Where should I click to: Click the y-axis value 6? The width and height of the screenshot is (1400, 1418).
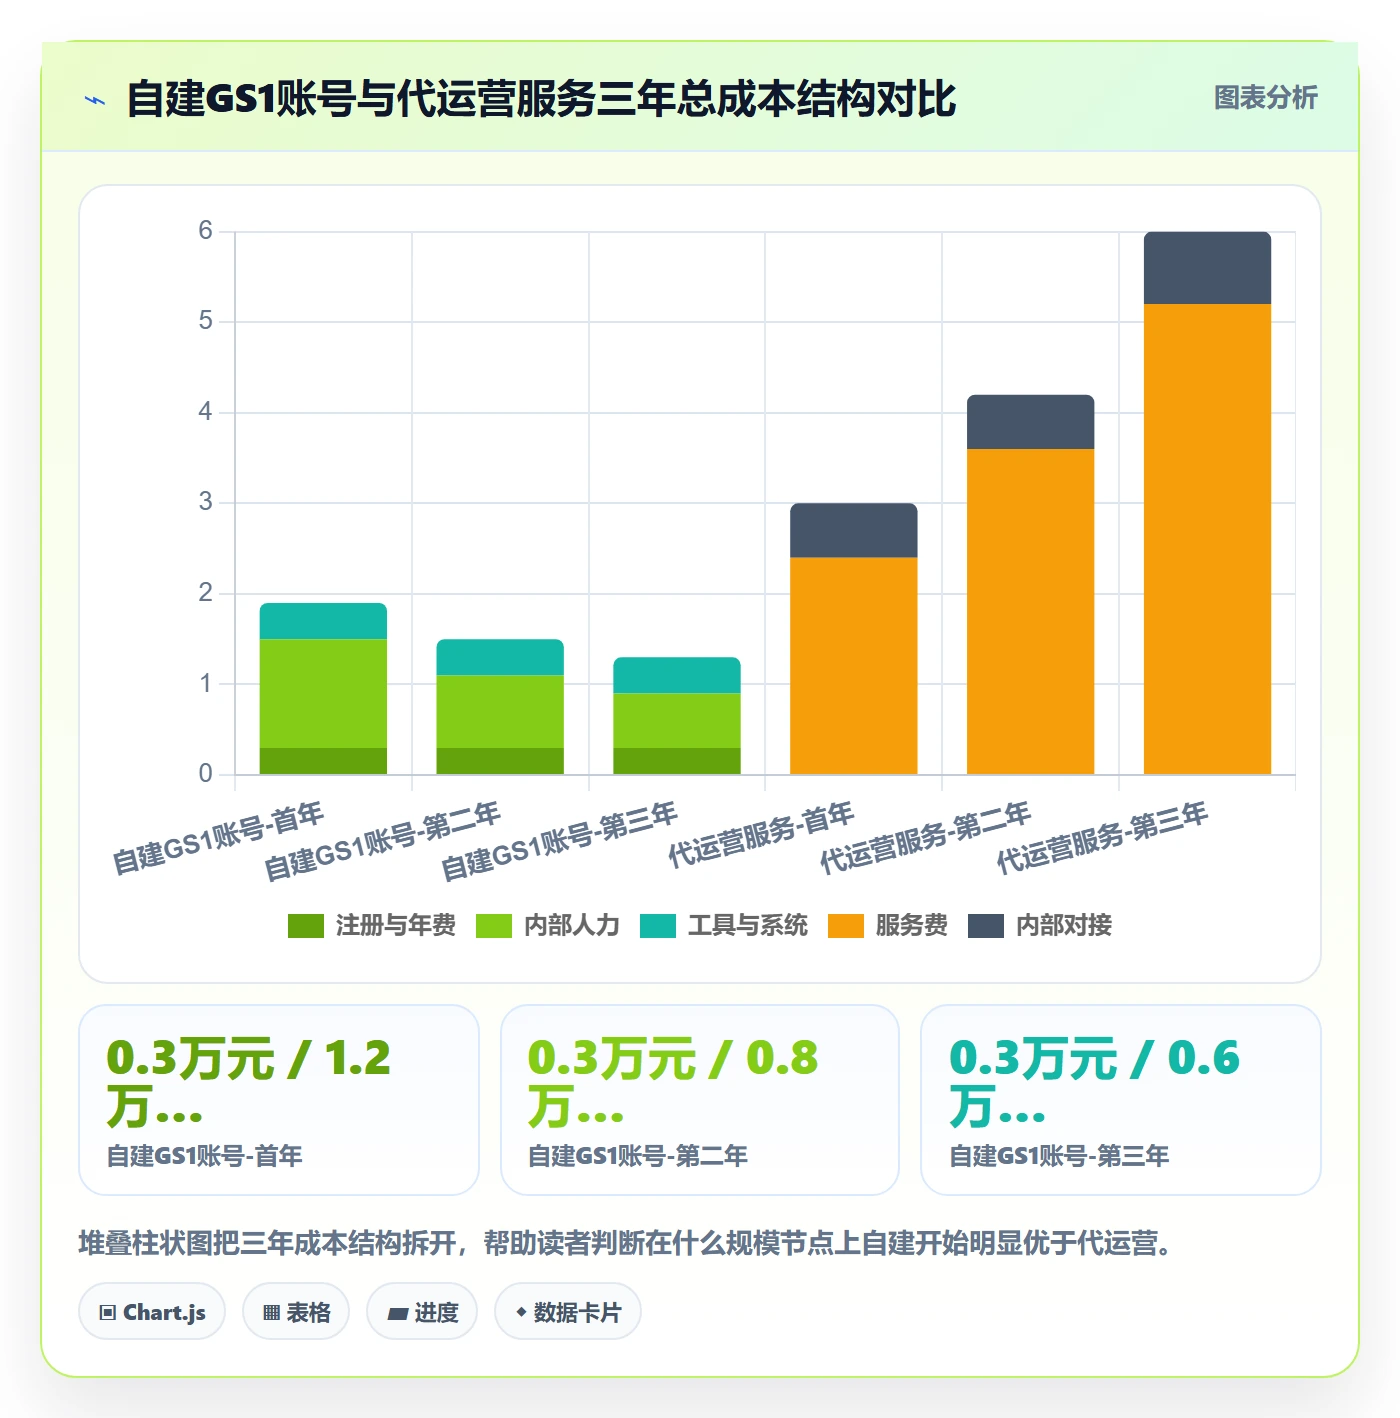point(205,231)
